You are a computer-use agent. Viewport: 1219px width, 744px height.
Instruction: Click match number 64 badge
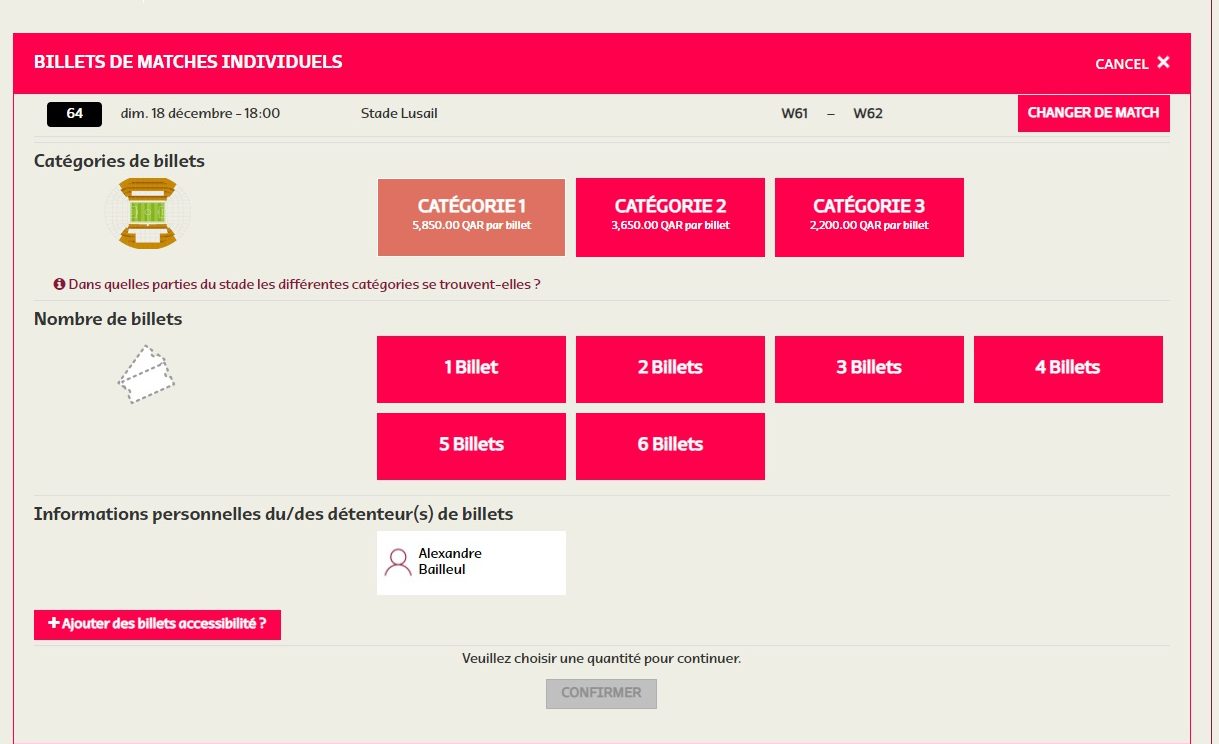74,114
